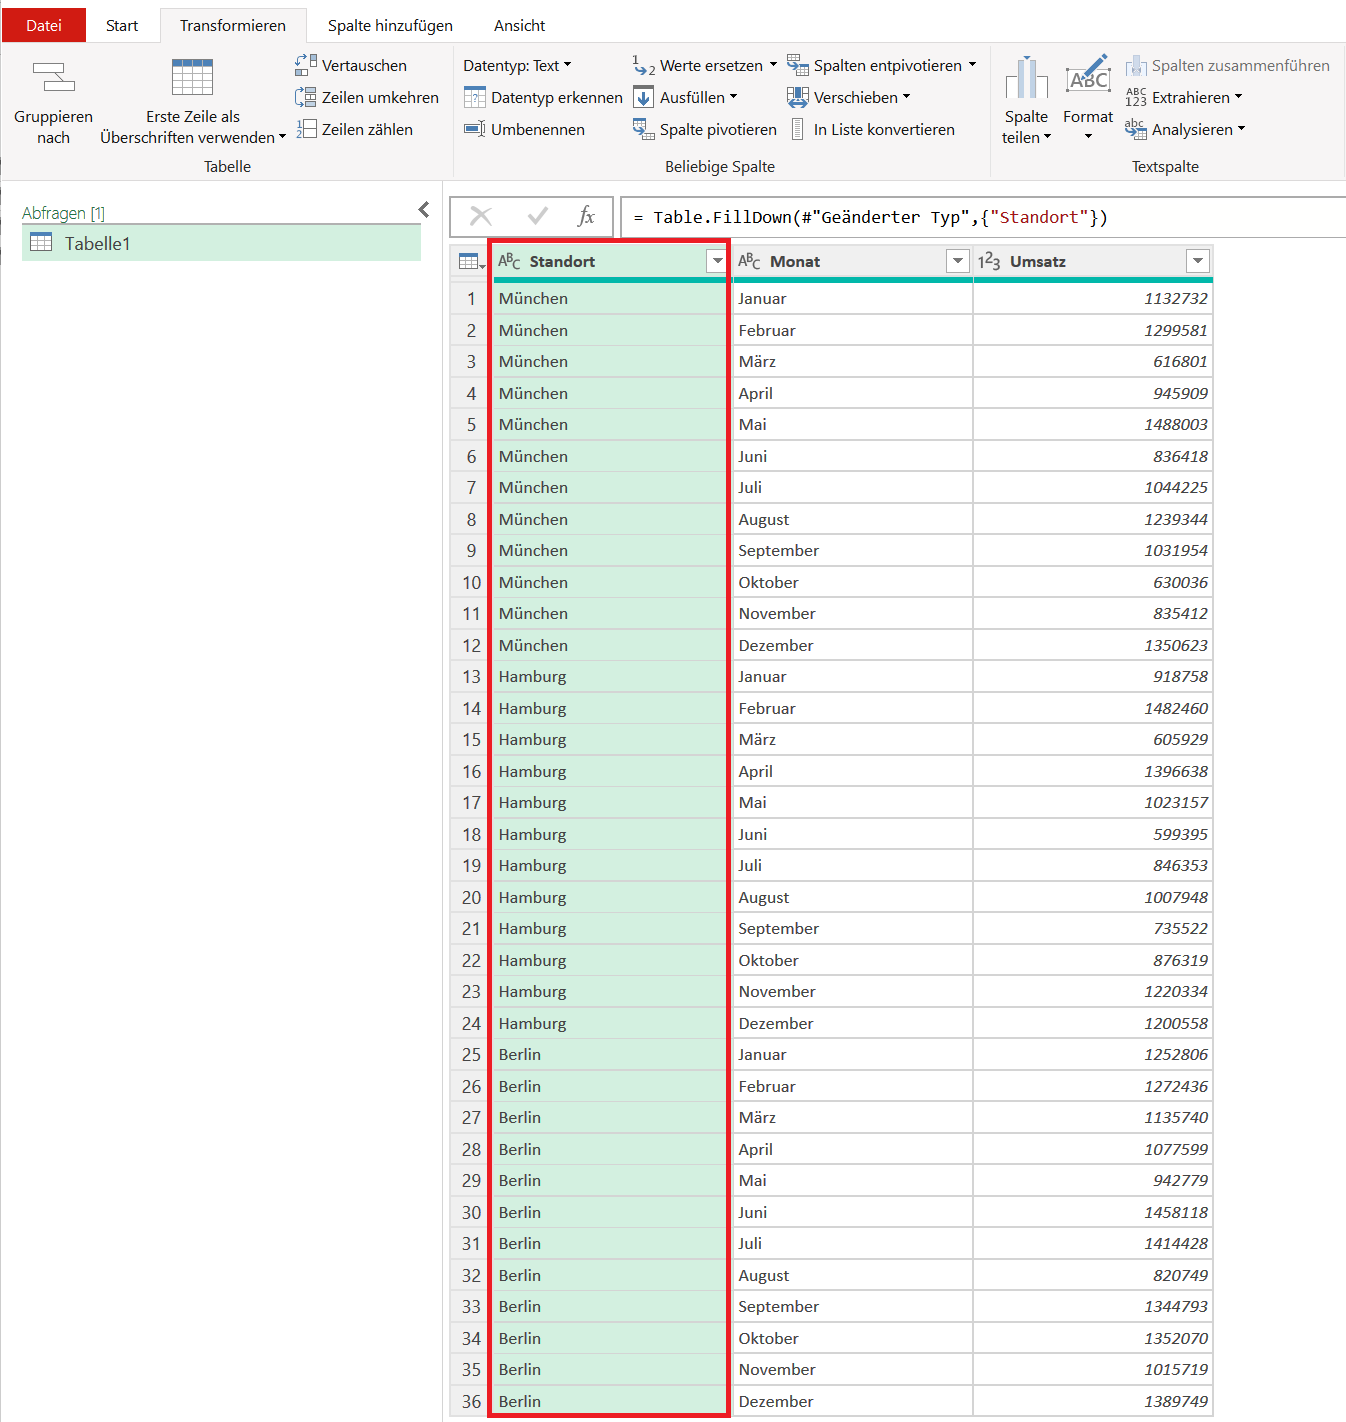Click Hamburg cell in row 24
This screenshot has width=1346, height=1422.
pos(609,1024)
